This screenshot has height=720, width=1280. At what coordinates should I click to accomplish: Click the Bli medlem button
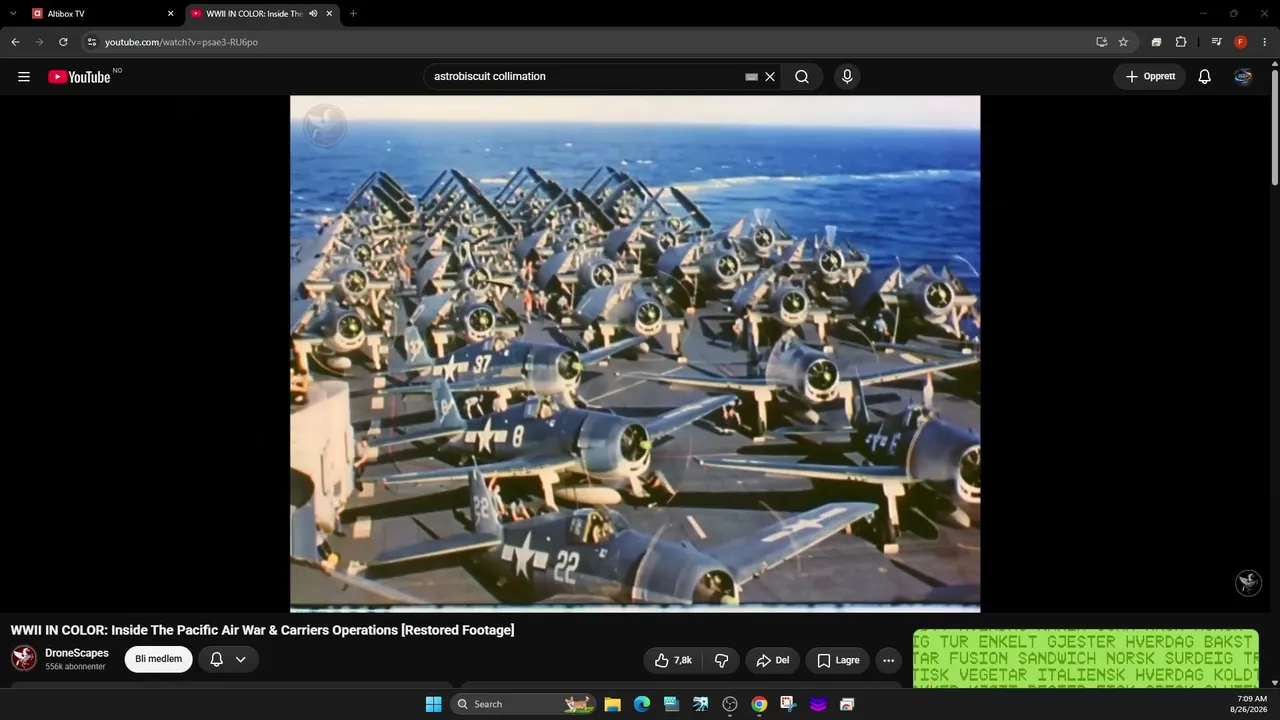(x=158, y=659)
